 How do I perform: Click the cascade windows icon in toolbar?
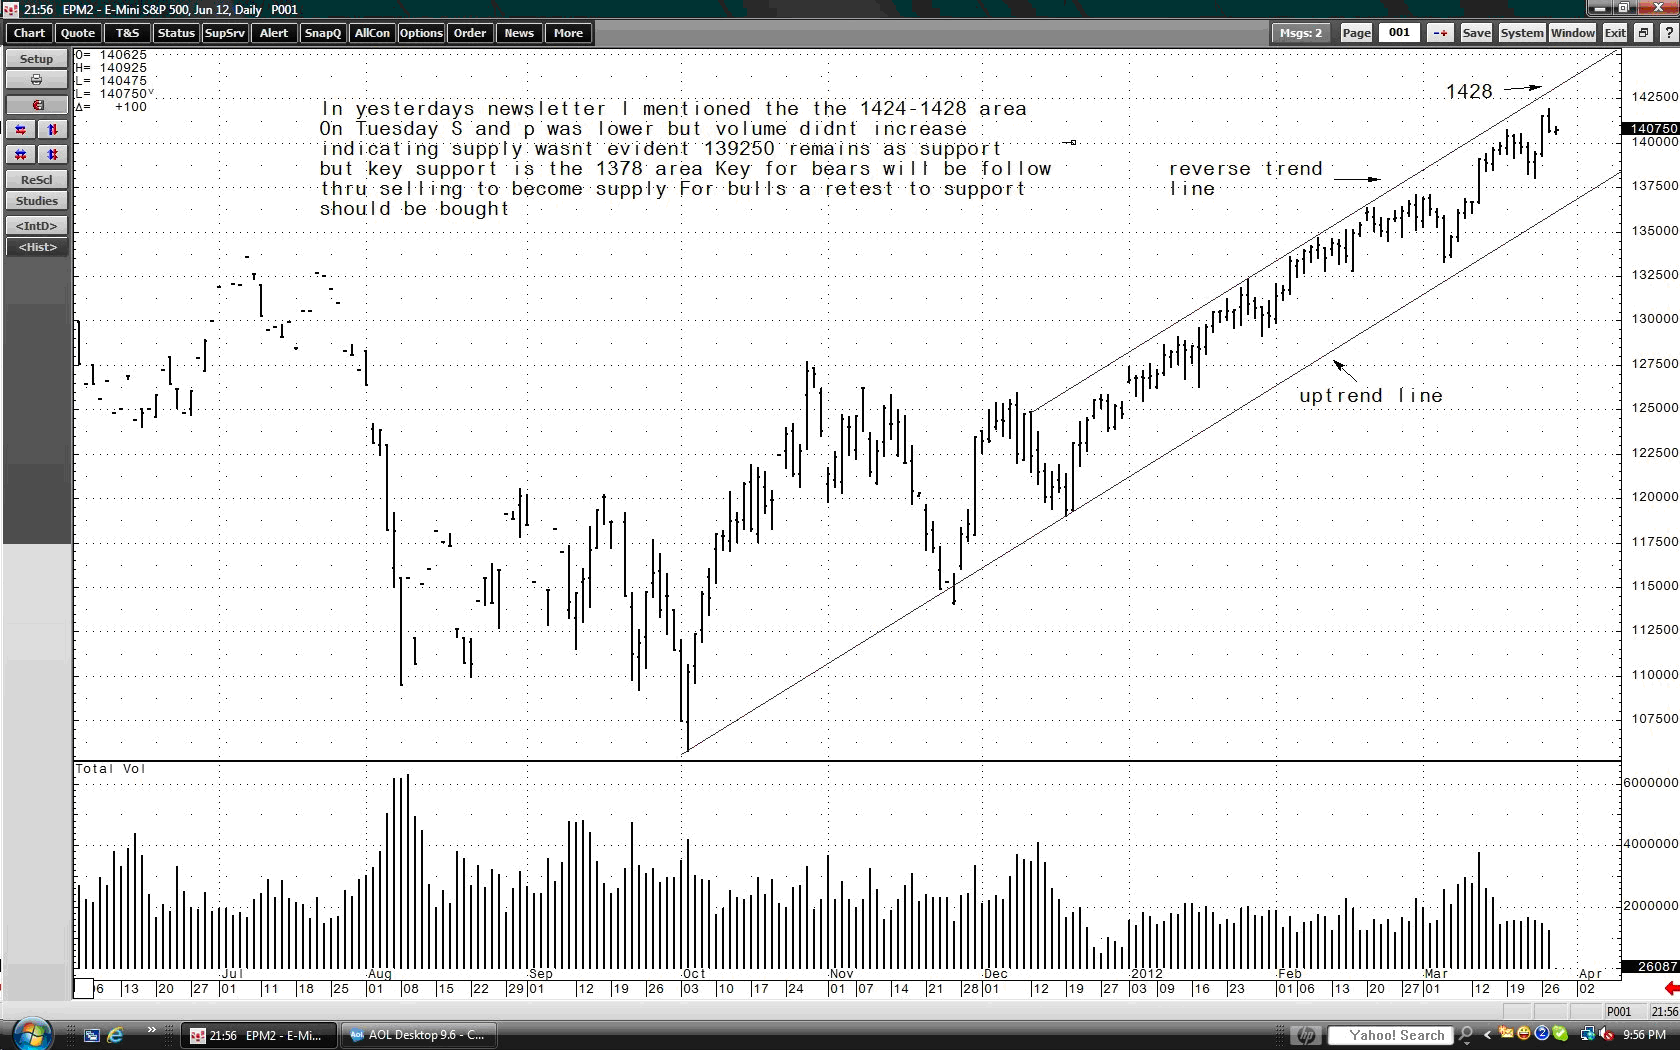pyautogui.click(x=1643, y=33)
